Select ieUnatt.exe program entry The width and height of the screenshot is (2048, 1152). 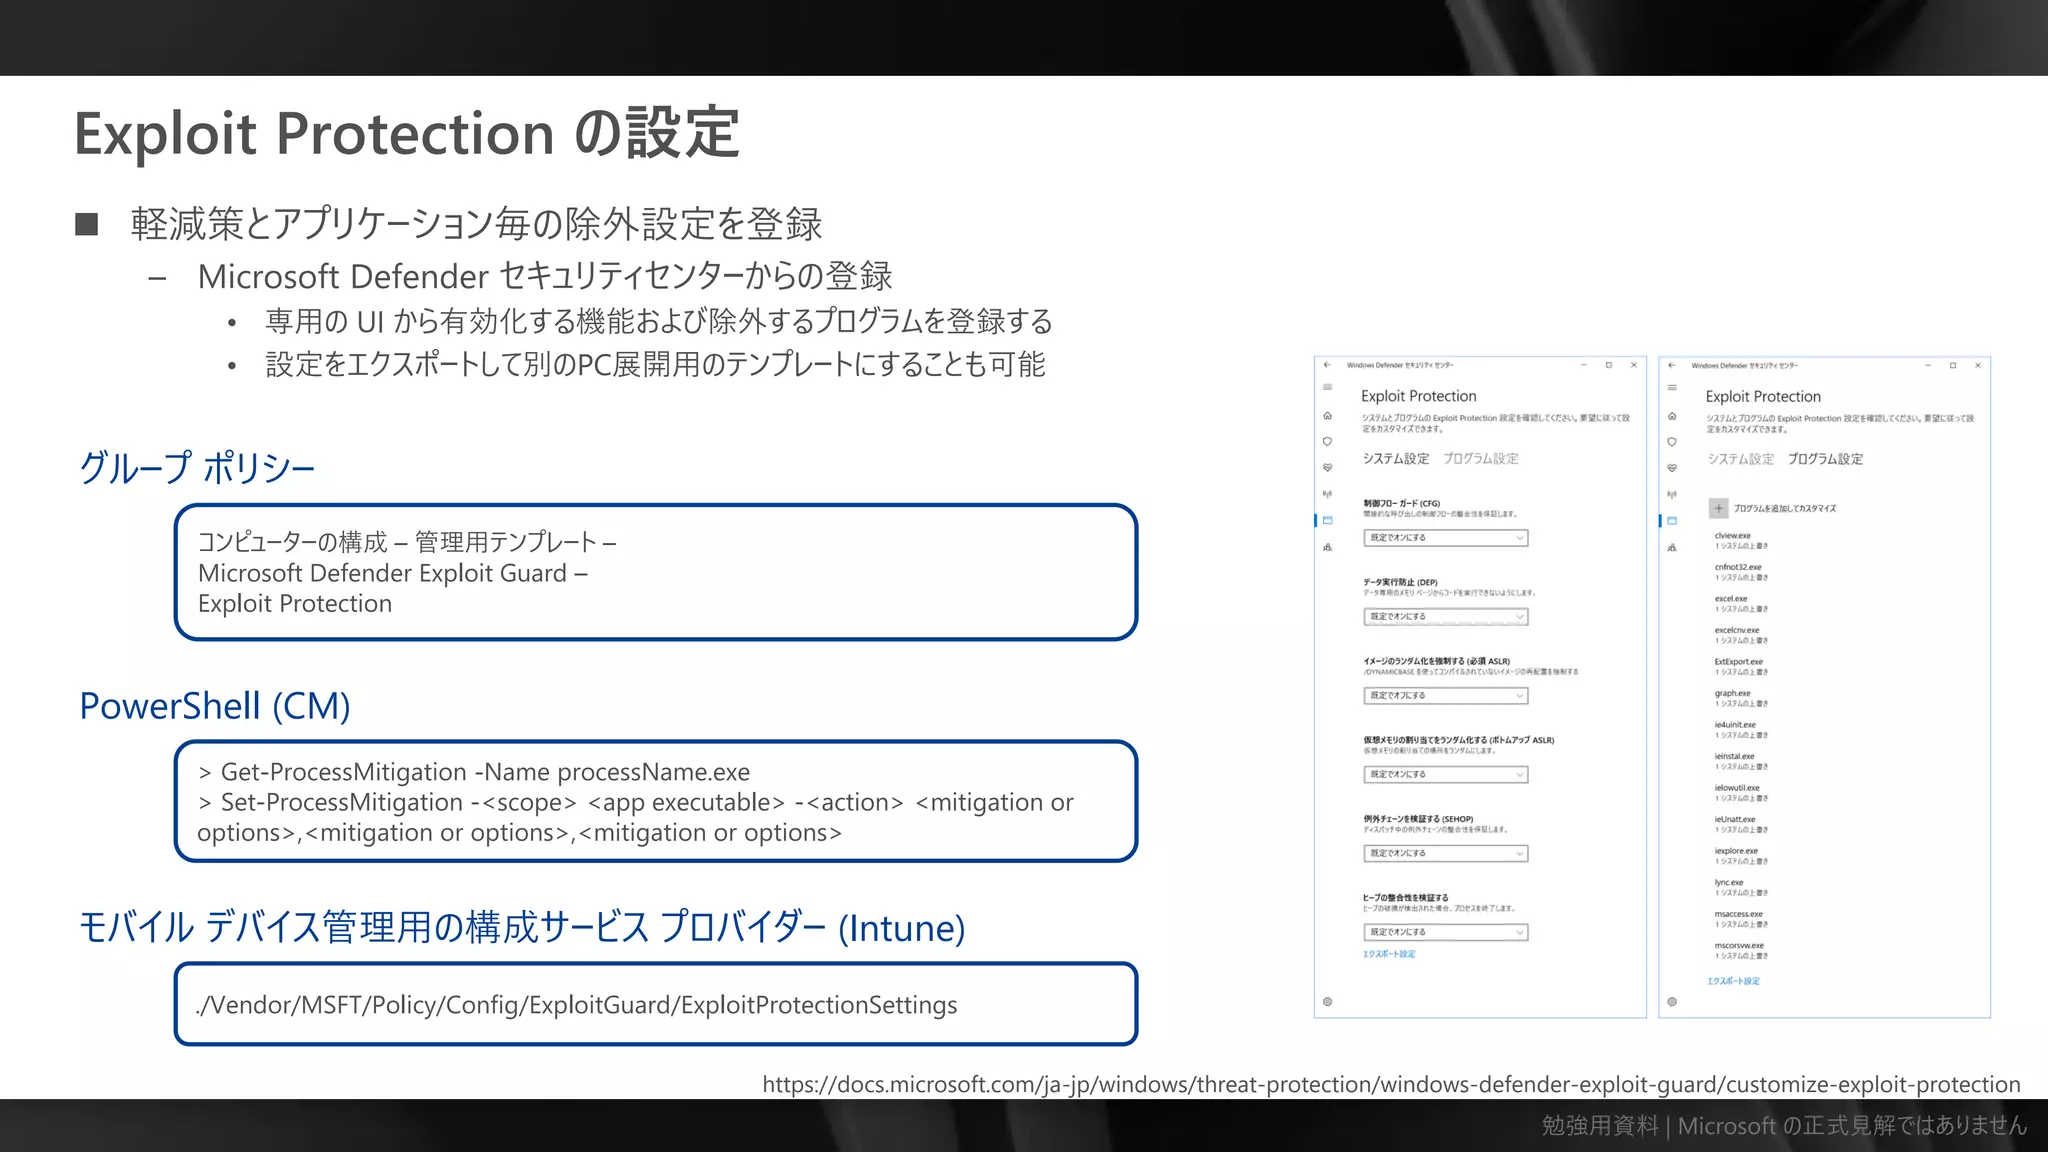coord(1741,824)
